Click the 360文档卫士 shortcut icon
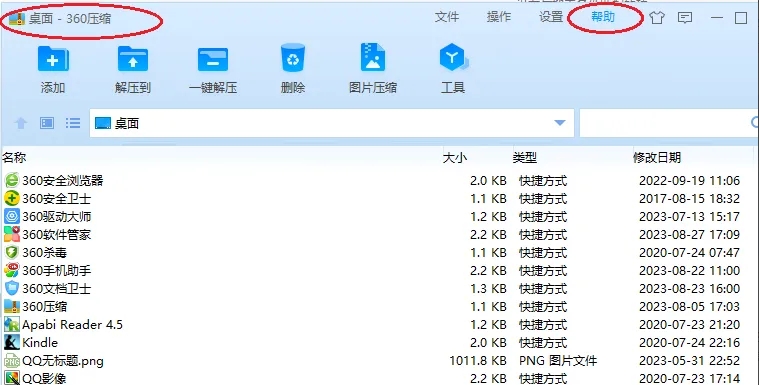The width and height of the screenshot is (759, 385). click(12, 288)
